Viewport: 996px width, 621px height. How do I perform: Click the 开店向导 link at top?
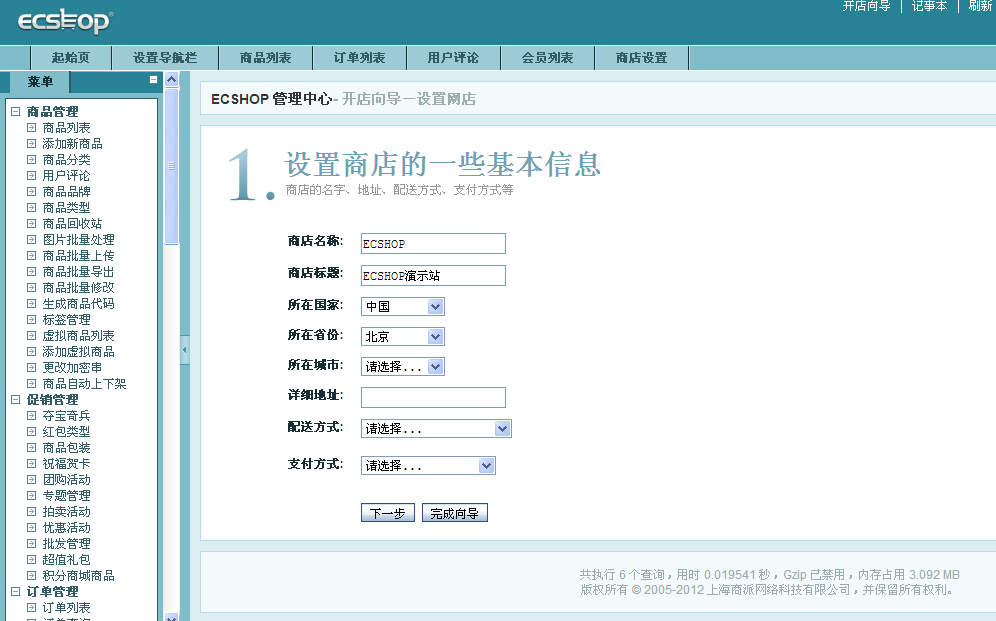(x=866, y=6)
